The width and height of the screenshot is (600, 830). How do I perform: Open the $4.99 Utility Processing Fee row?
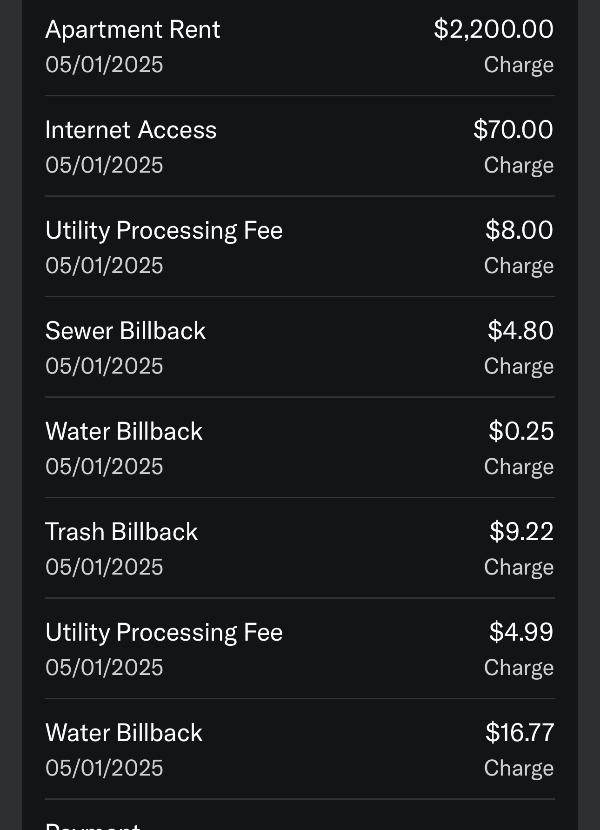coord(300,649)
